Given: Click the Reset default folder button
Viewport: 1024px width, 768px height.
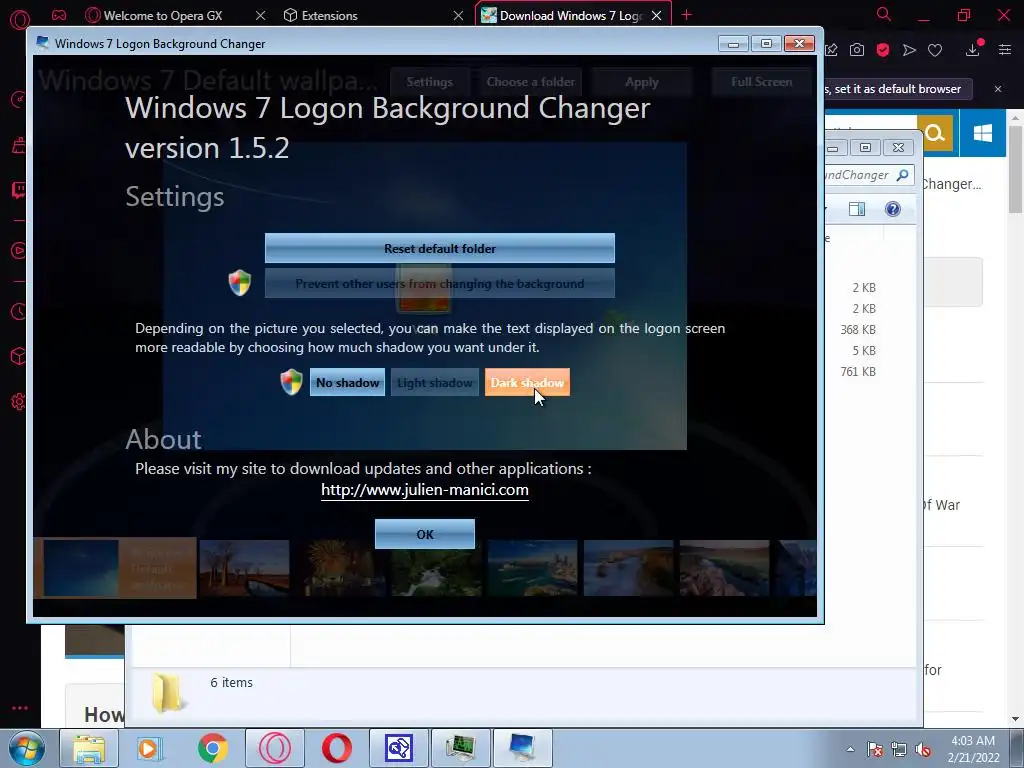Looking at the screenshot, I should click(440, 248).
